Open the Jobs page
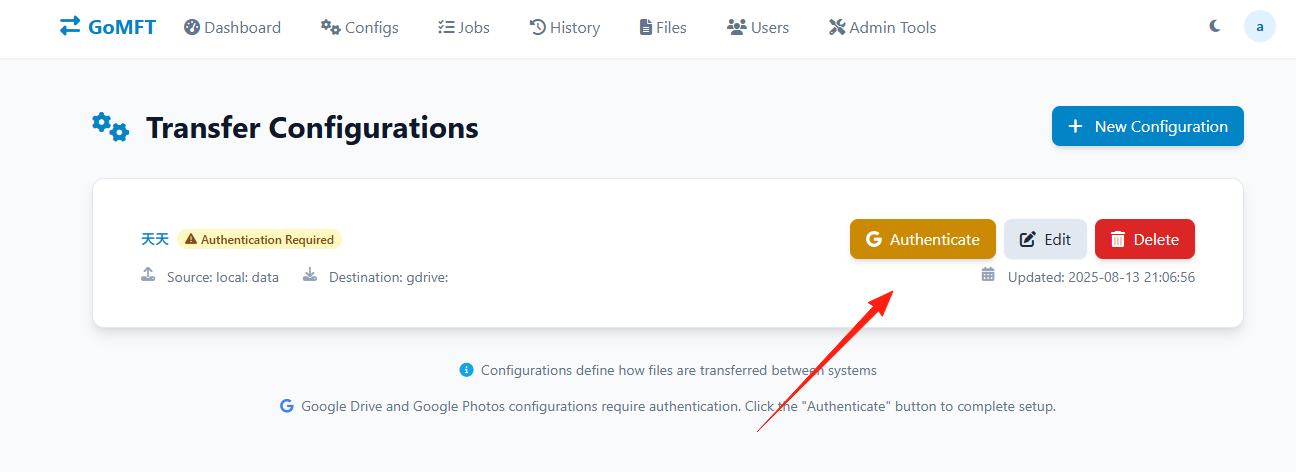 click(464, 27)
